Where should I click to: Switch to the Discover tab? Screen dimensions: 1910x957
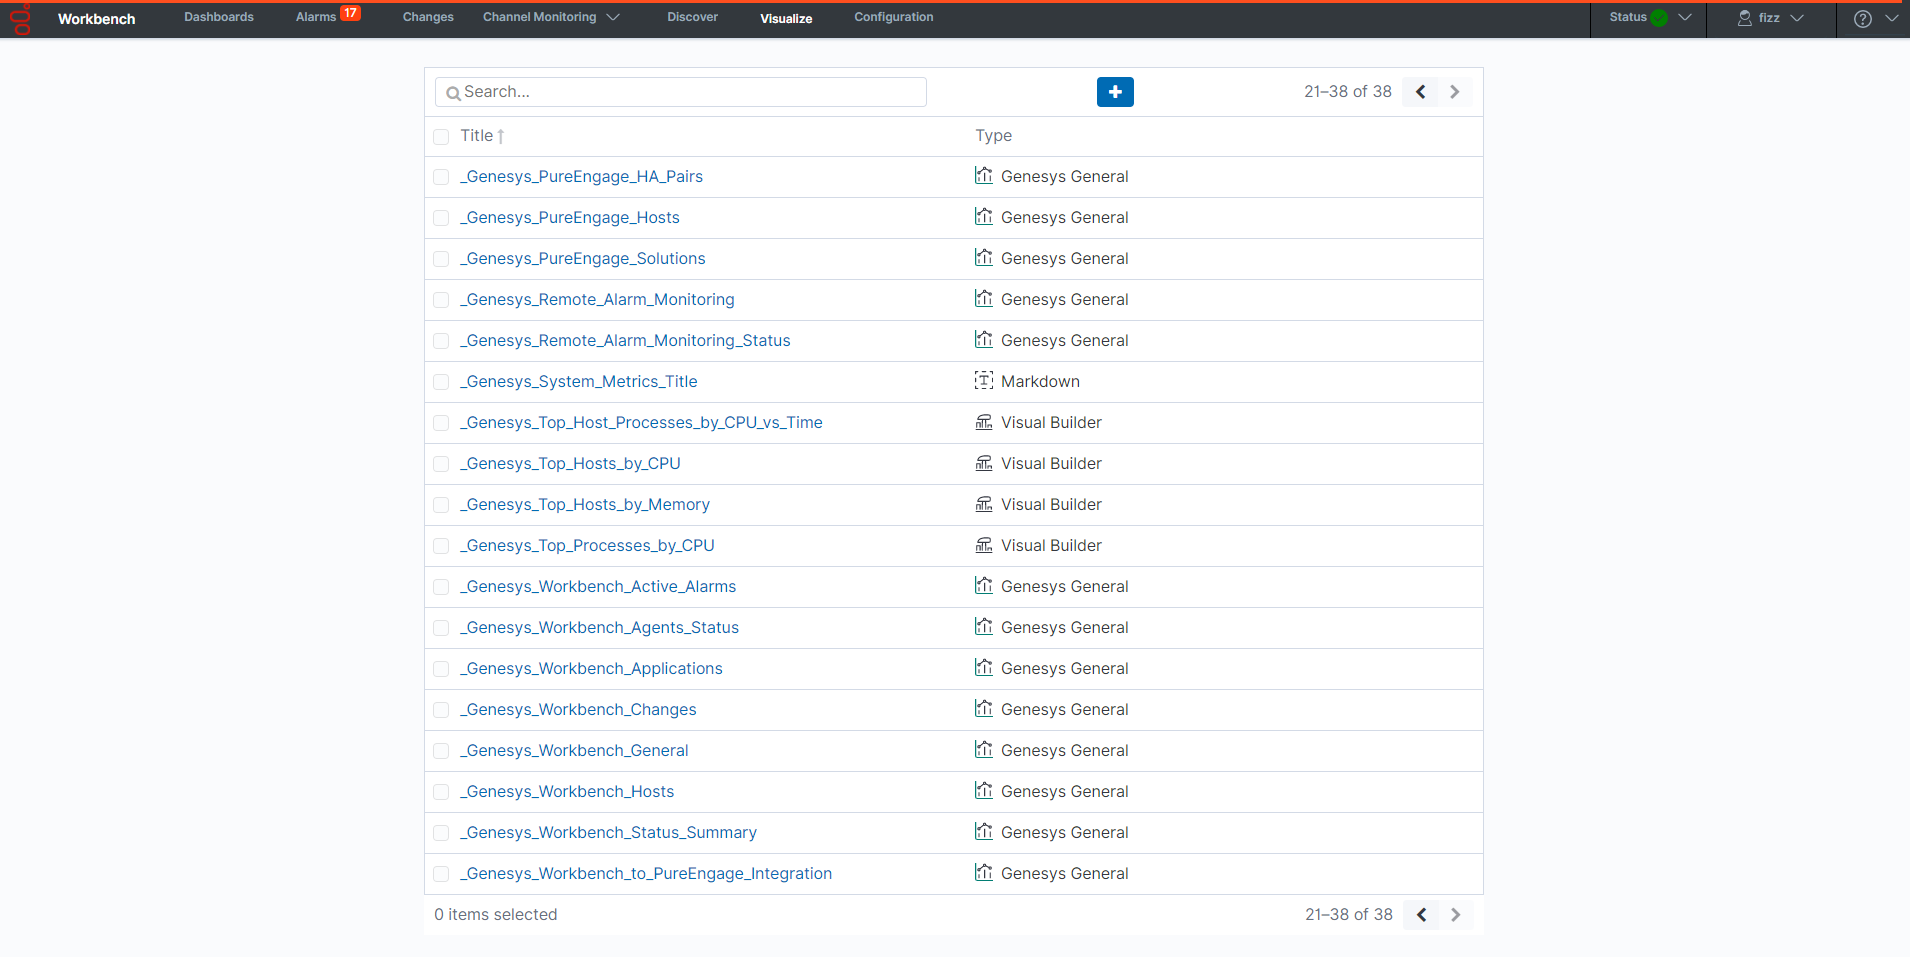point(692,17)
